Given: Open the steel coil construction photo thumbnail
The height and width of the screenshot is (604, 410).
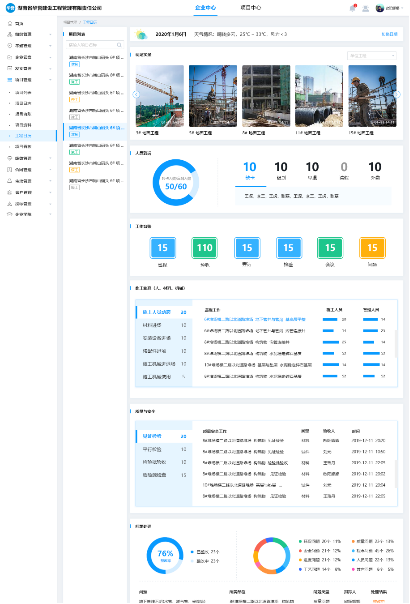Looking at the screenshot, I should [319, 96].
